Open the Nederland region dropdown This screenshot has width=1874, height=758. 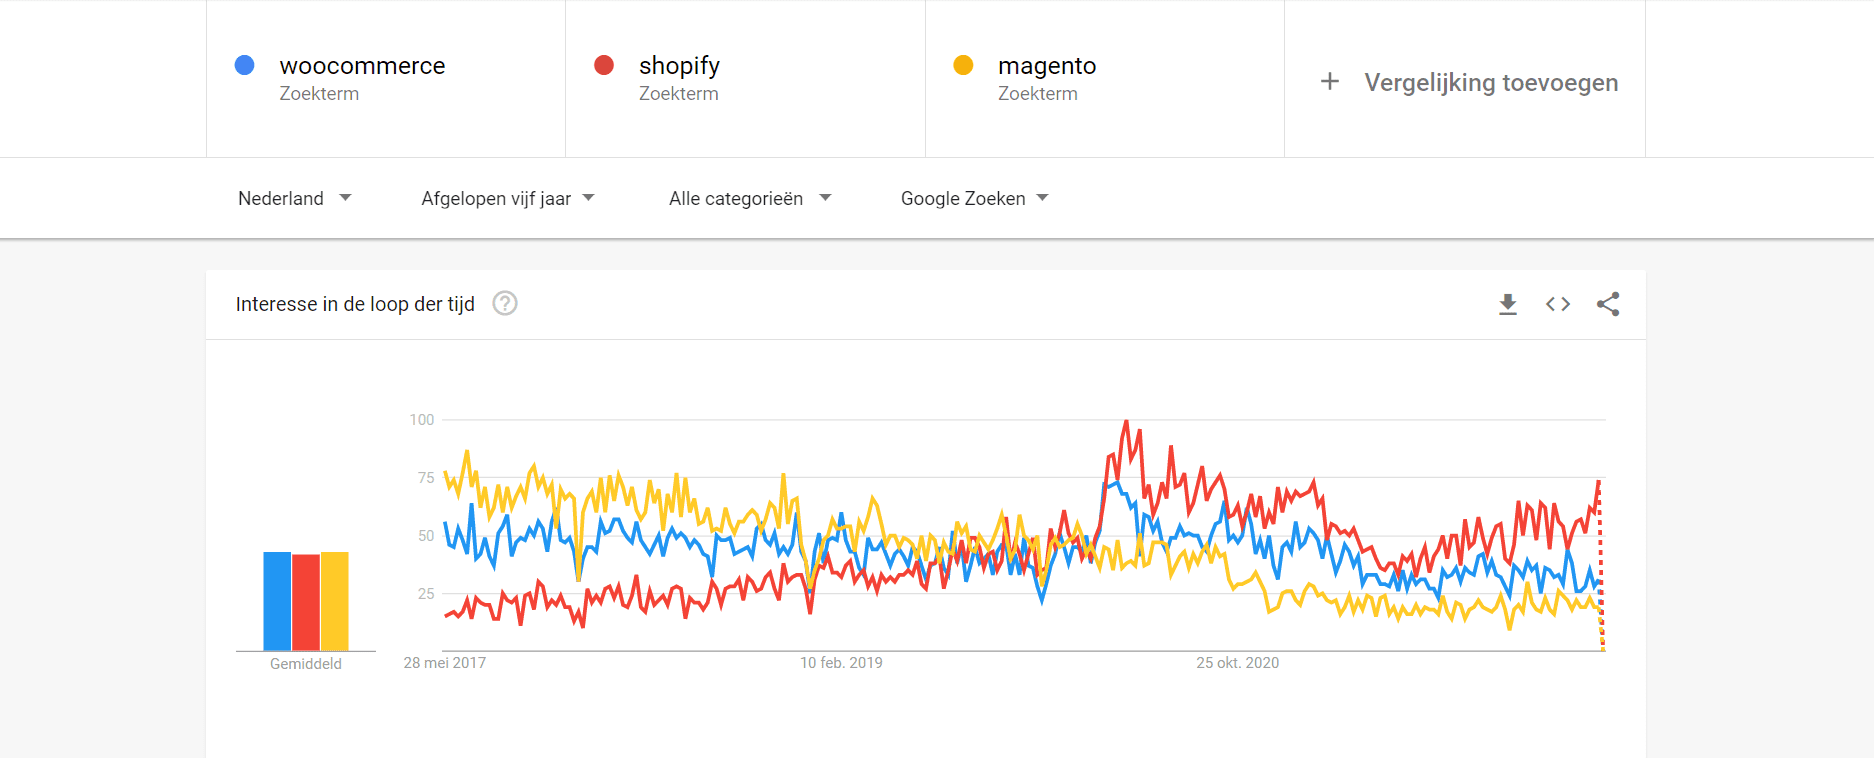pos(295,198)
